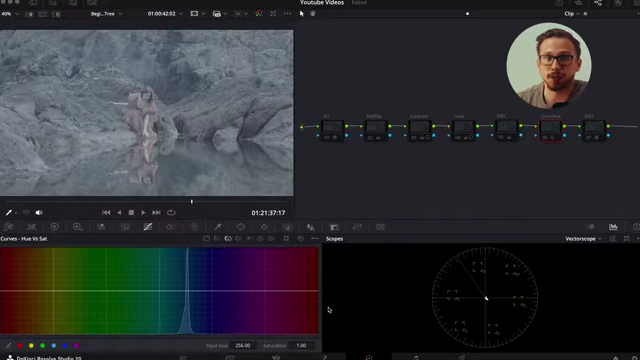This screenshot has height=360, width=640.
Task: Expand the picker tool options arrow
Action: [x=16, y=213]
